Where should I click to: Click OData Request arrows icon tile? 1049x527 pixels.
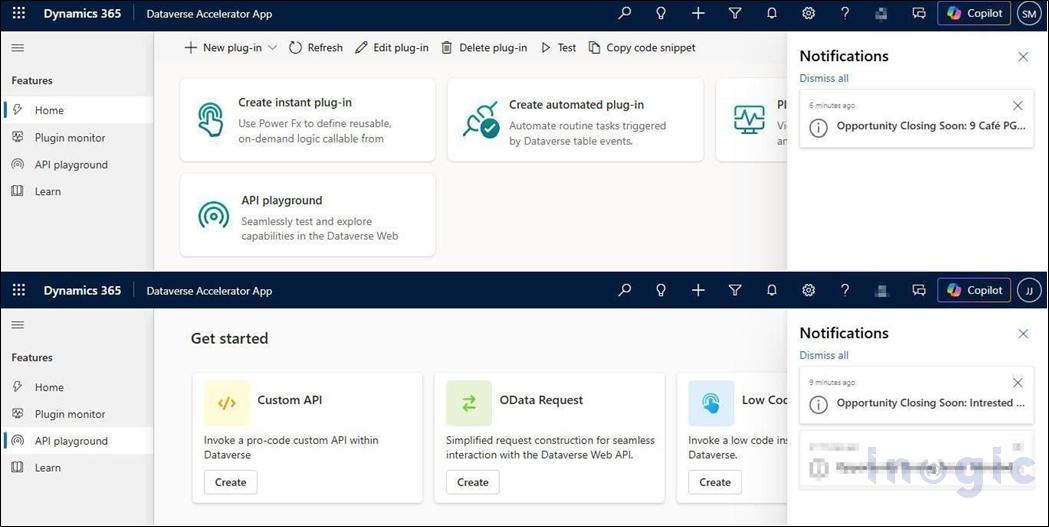coord(469,403)
